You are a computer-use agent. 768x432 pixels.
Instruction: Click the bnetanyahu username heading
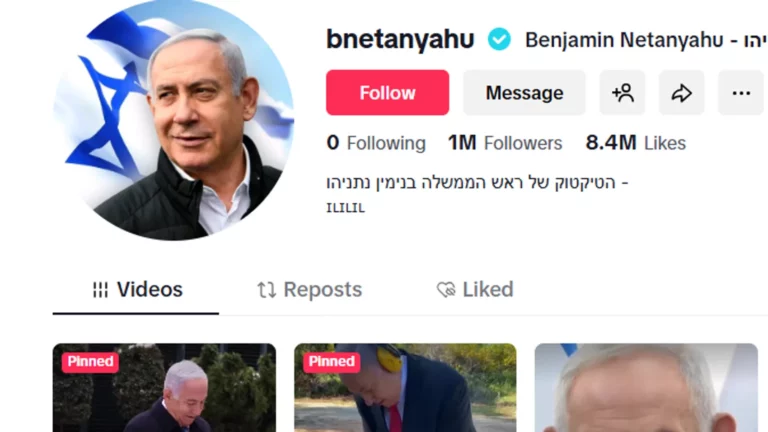click(400, 39)
